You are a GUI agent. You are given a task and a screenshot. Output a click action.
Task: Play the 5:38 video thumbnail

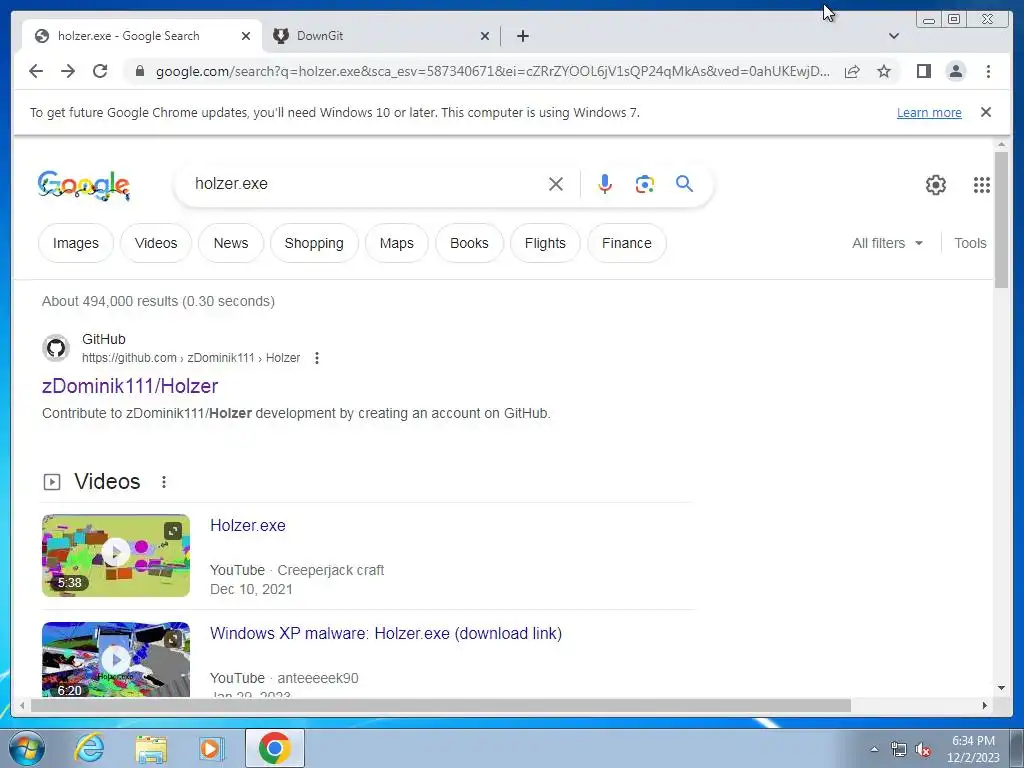pos(116,555)
